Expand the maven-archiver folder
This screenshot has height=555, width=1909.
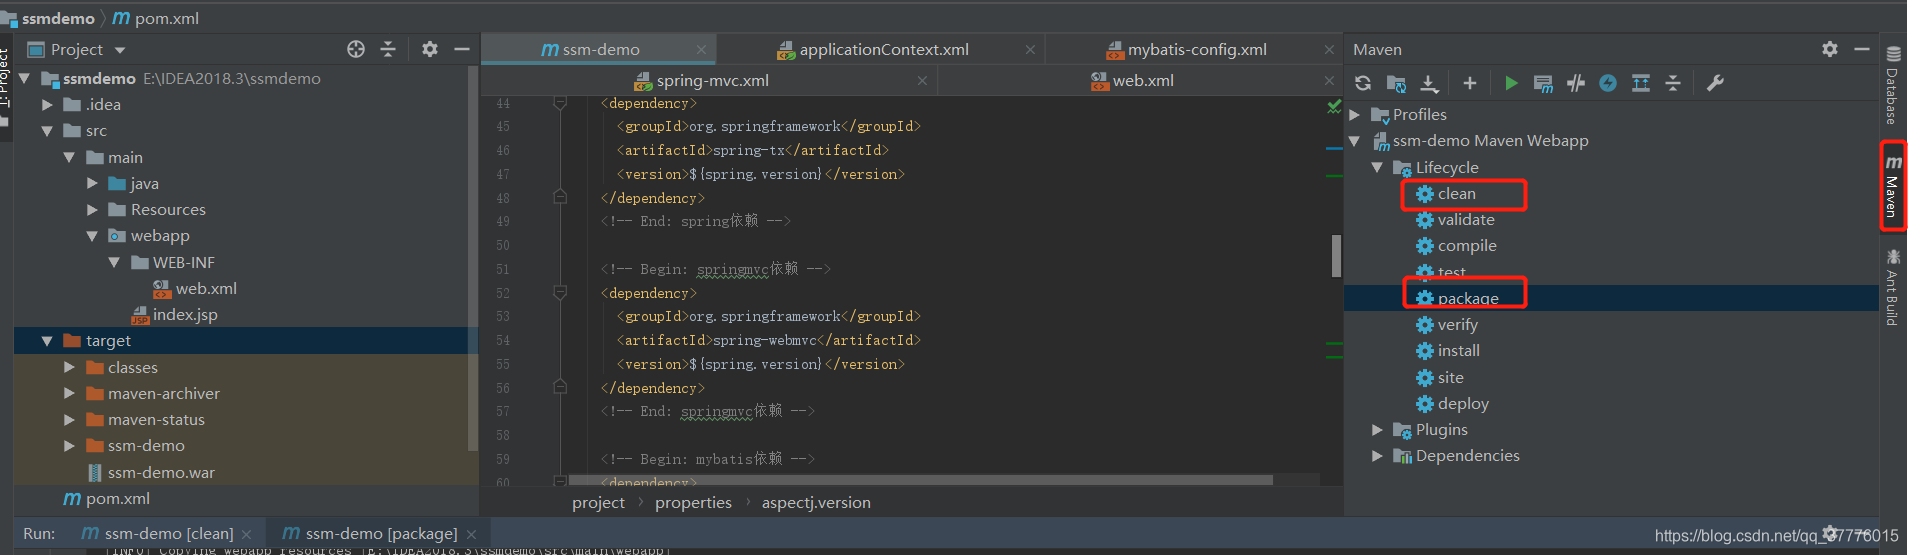(69, 394)
